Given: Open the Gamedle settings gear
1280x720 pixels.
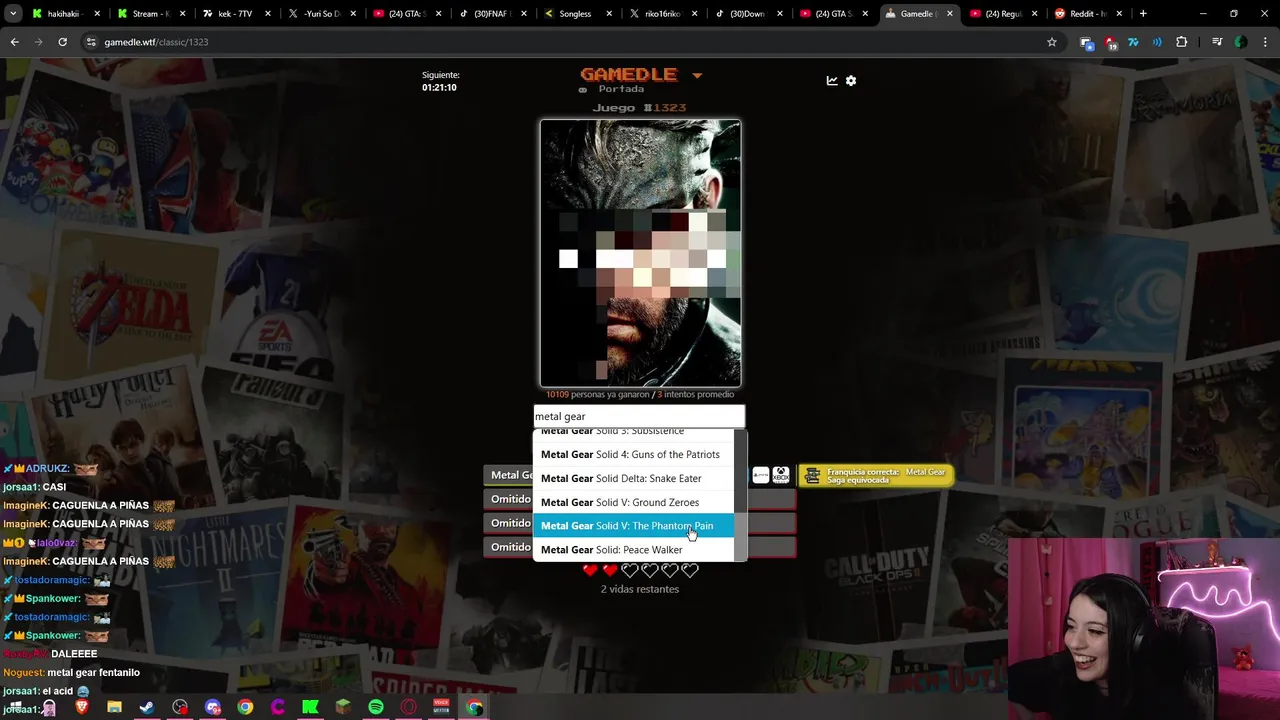Looking at the screenshot, I should (851, 81).
